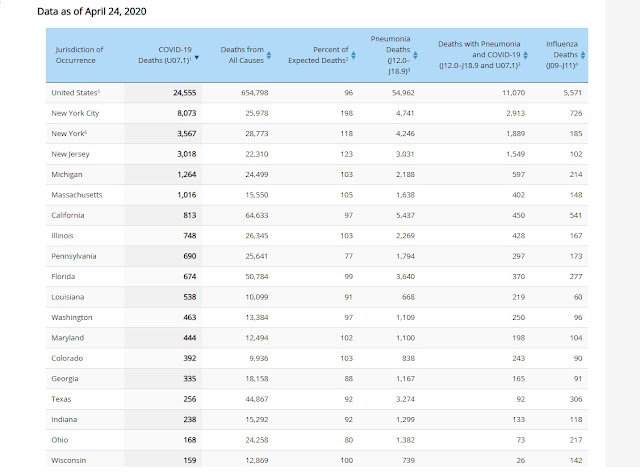Screen dimensions: 640x472
Task: Sort by Influenza Deaths column arrows
Action: (x=584, y=55)
